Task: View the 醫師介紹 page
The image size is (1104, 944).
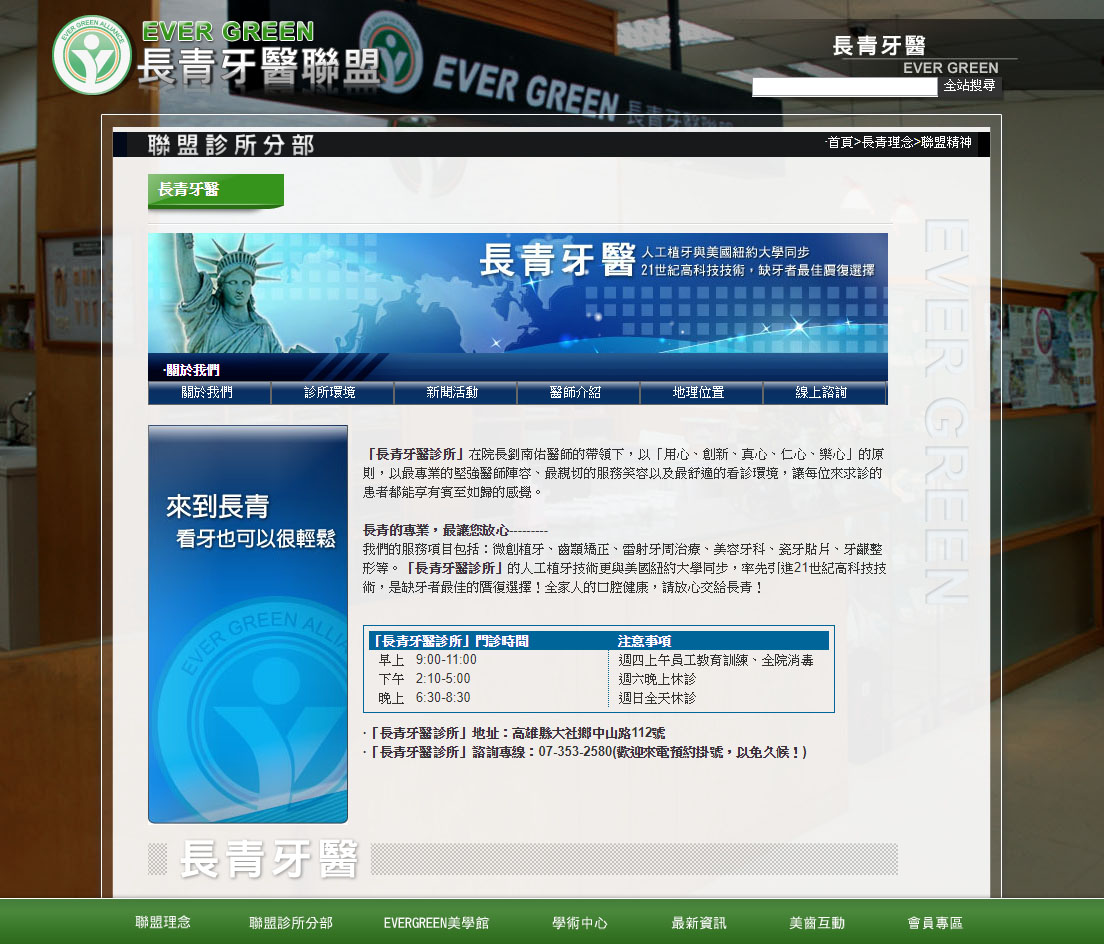Action: 577,393
